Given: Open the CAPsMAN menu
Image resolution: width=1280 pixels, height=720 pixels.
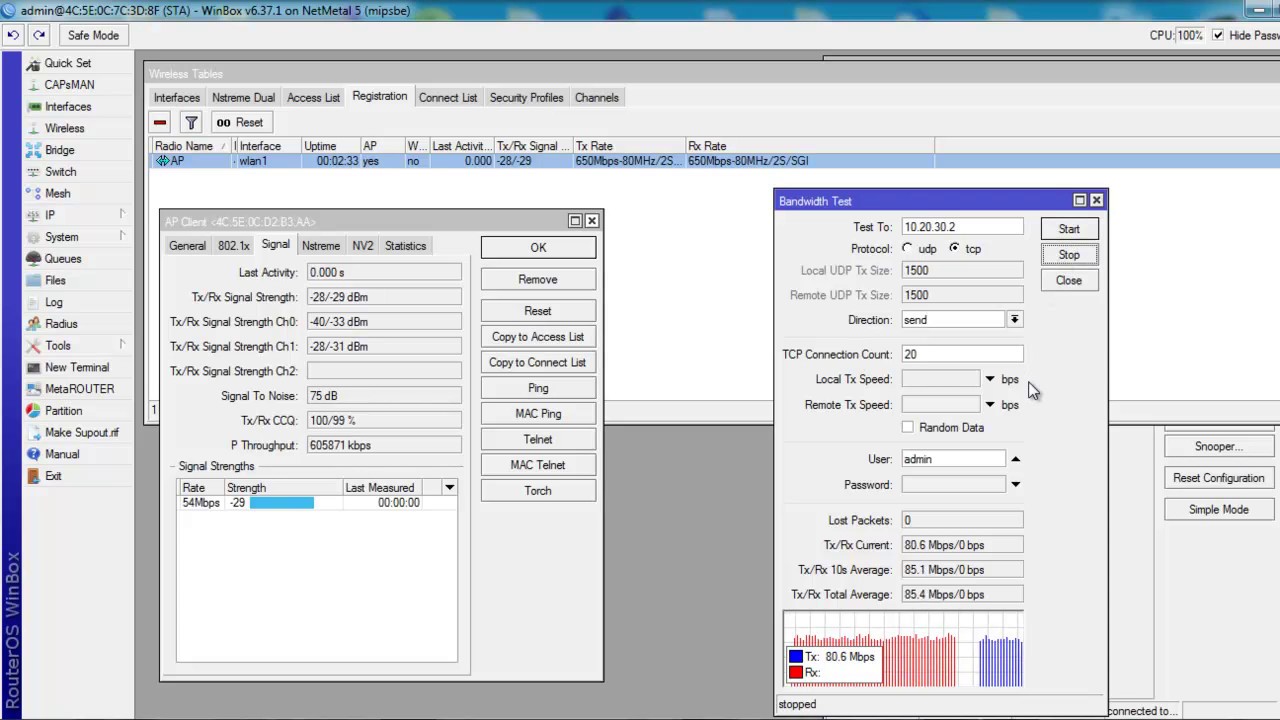Looking at the screenshot, I should 69,85.
